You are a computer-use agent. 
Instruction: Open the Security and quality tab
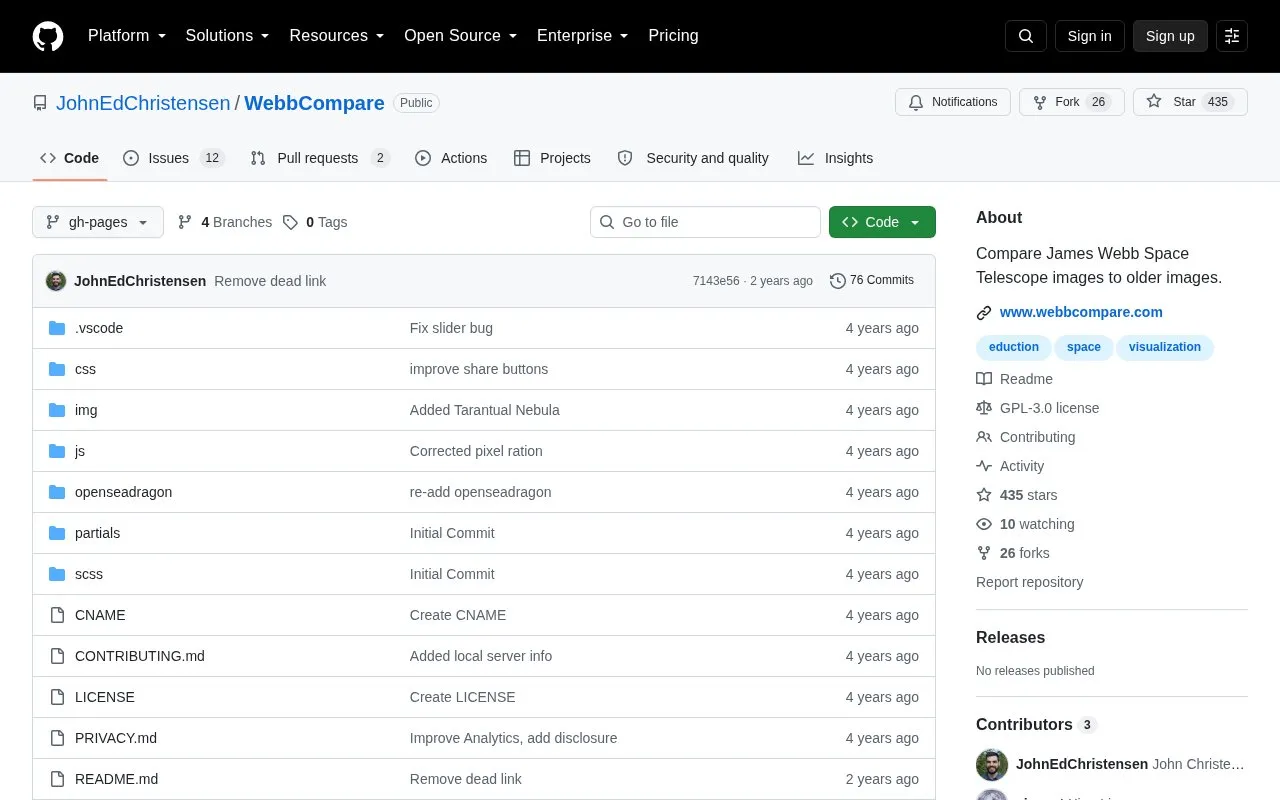tap(693, 158)
